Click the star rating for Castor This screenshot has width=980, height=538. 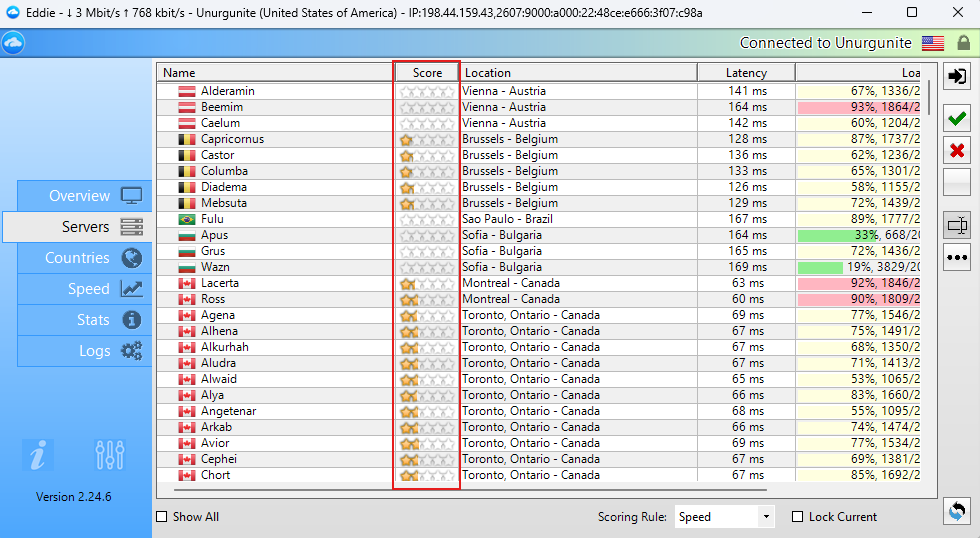(427, 156)
